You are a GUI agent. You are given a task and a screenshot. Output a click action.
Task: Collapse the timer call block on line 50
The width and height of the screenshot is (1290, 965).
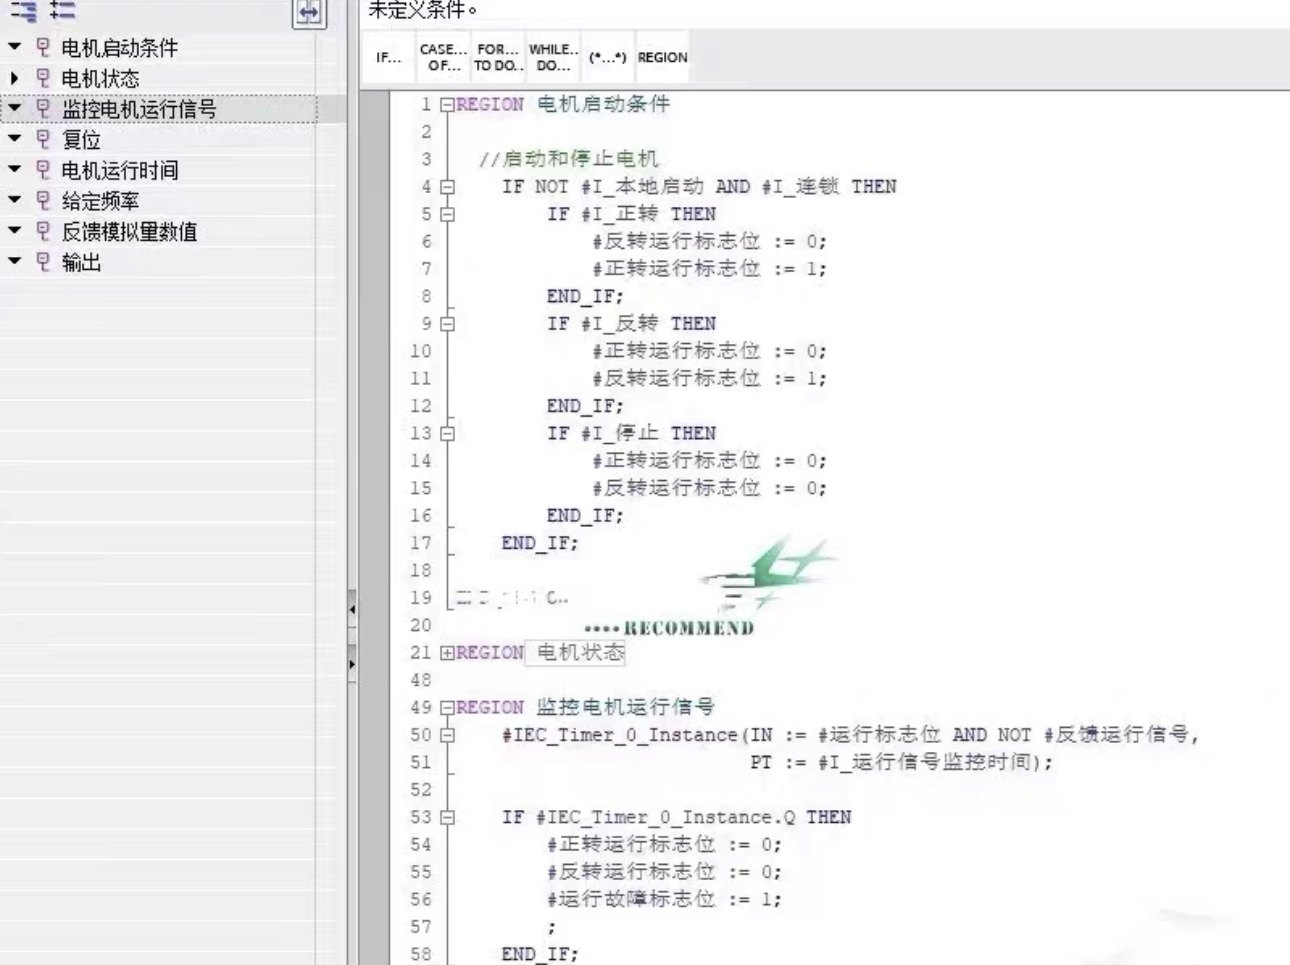447,735
